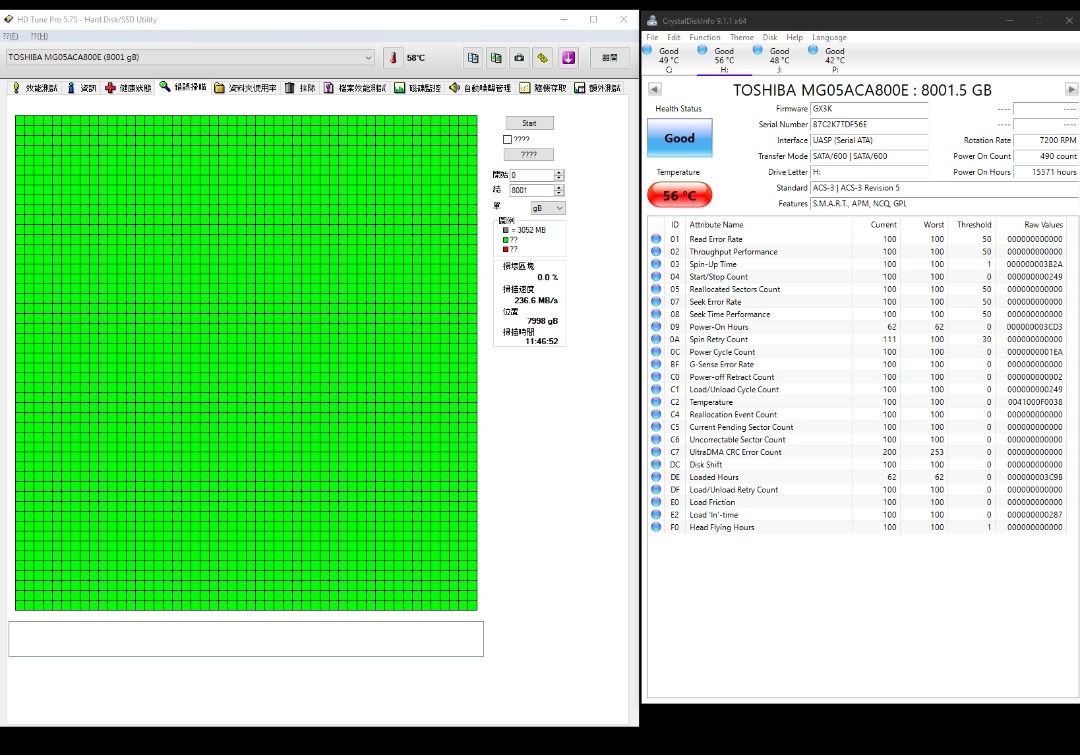Click the camera screenshot icon in HD Tune
This screenshot has height=755, width=1080.
519,58
